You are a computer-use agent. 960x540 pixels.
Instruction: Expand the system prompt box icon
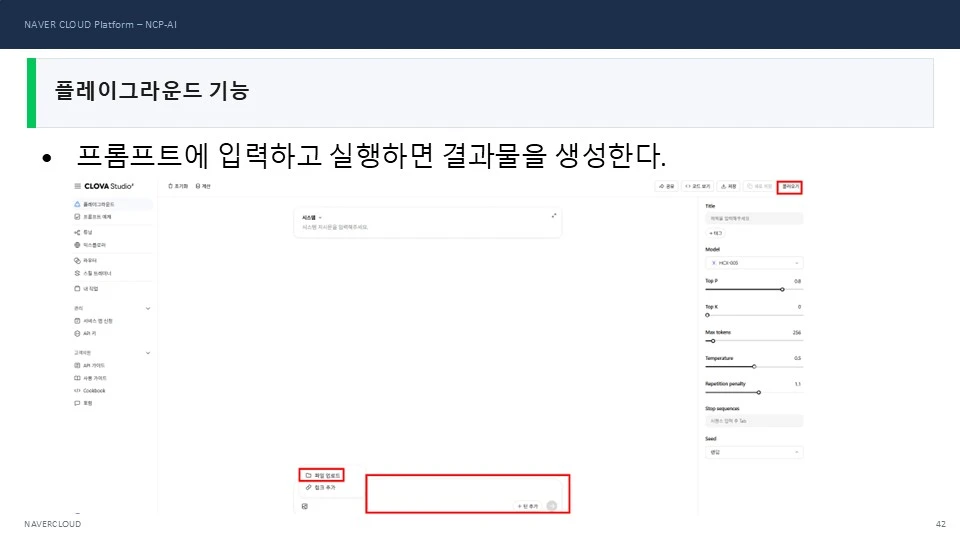(553, 216)
